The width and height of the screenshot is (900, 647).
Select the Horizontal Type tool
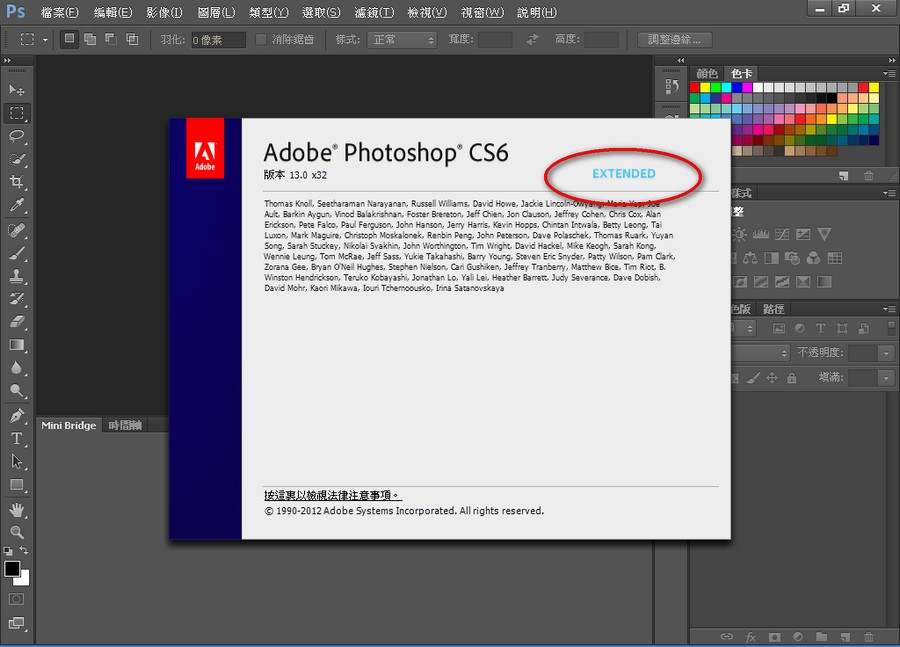click(x=17, y=439)
